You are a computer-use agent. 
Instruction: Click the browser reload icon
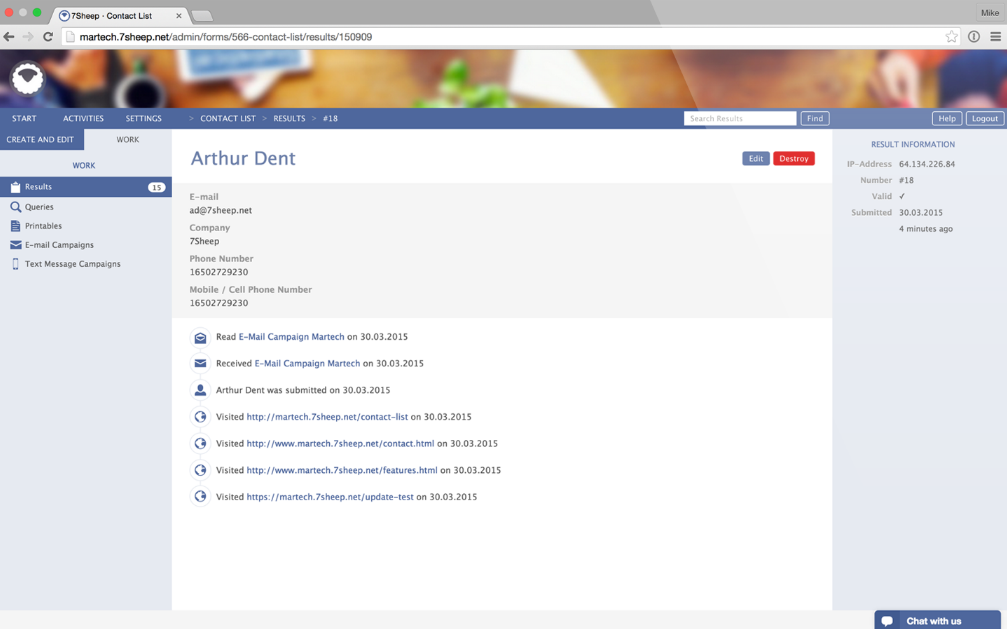coord(47,37)
